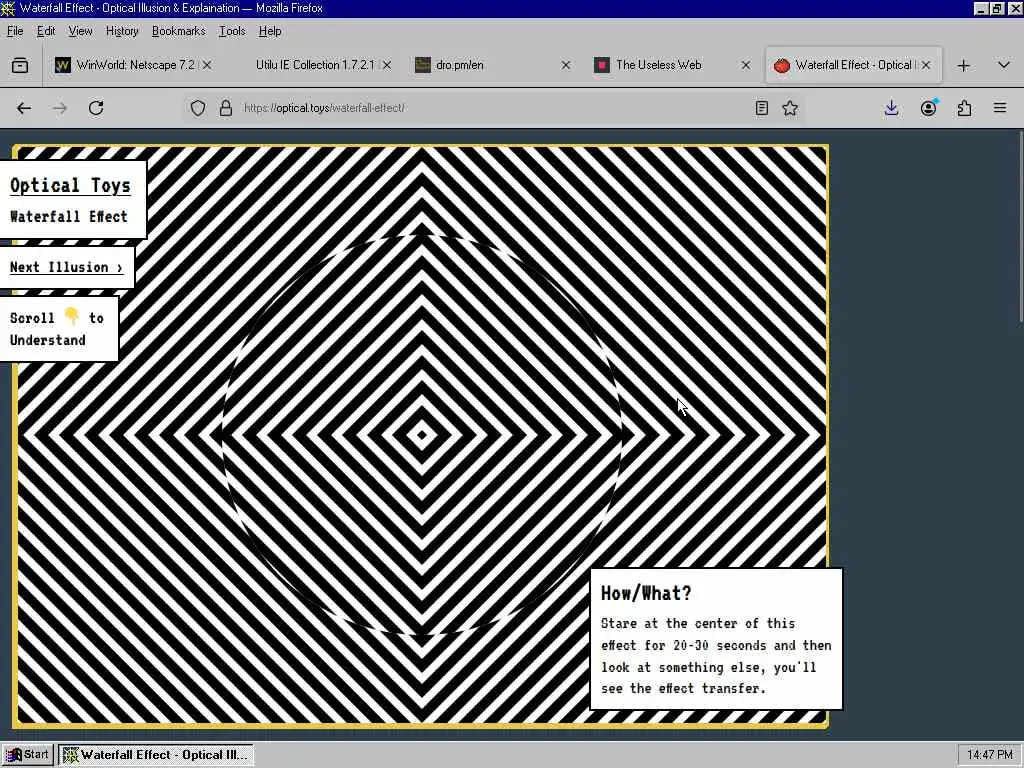The image size is (1024, 768).
Task: Click the 14:47 PM taskbar clock
Action: pyautogui.click(x=989, y=755)
